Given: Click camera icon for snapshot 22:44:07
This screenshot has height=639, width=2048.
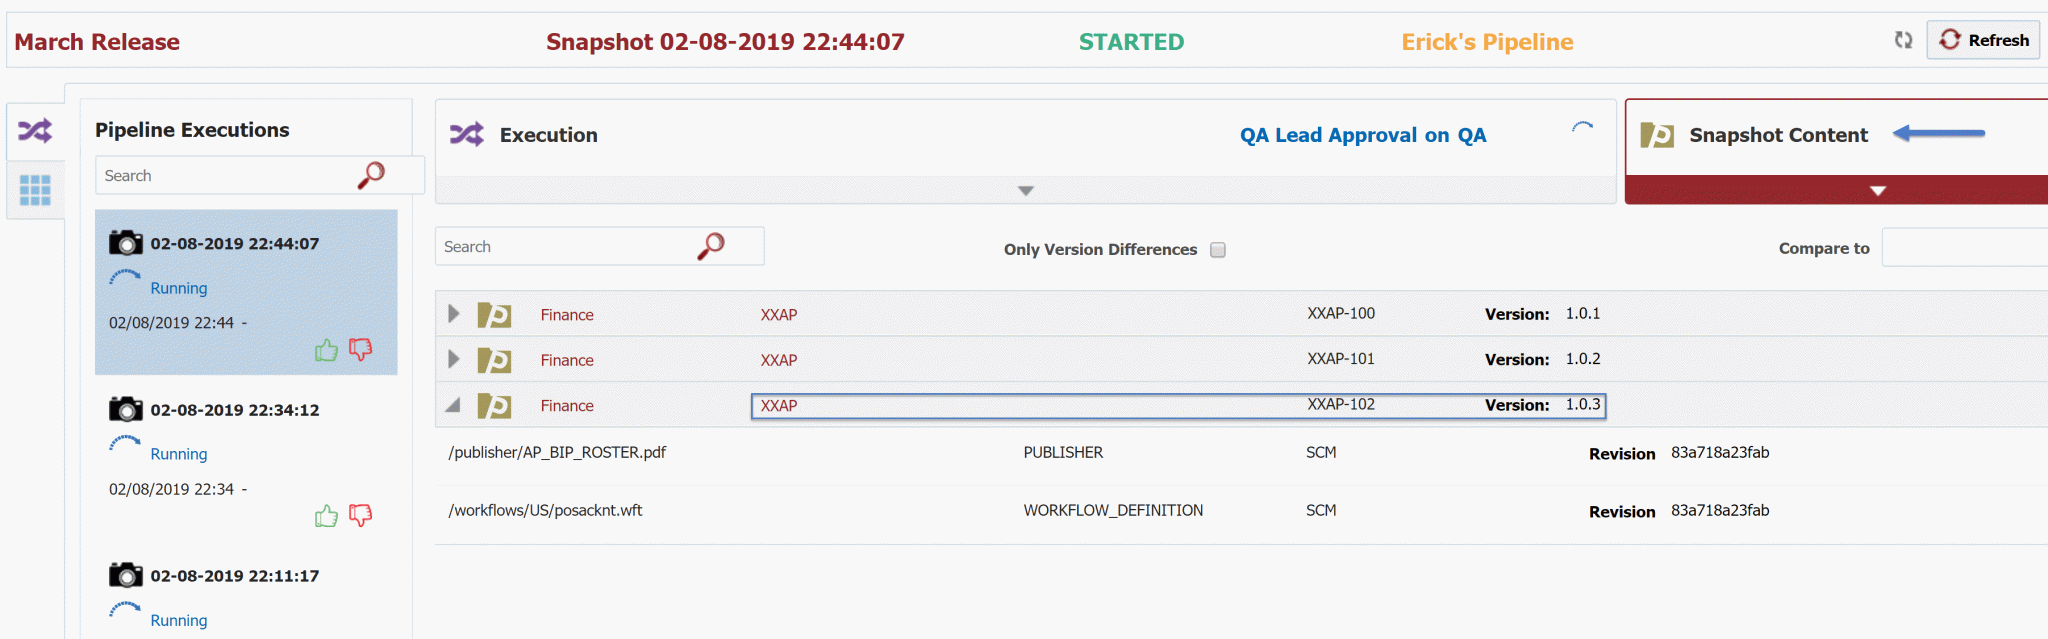Looking at the screenshot, I should 126,243.
